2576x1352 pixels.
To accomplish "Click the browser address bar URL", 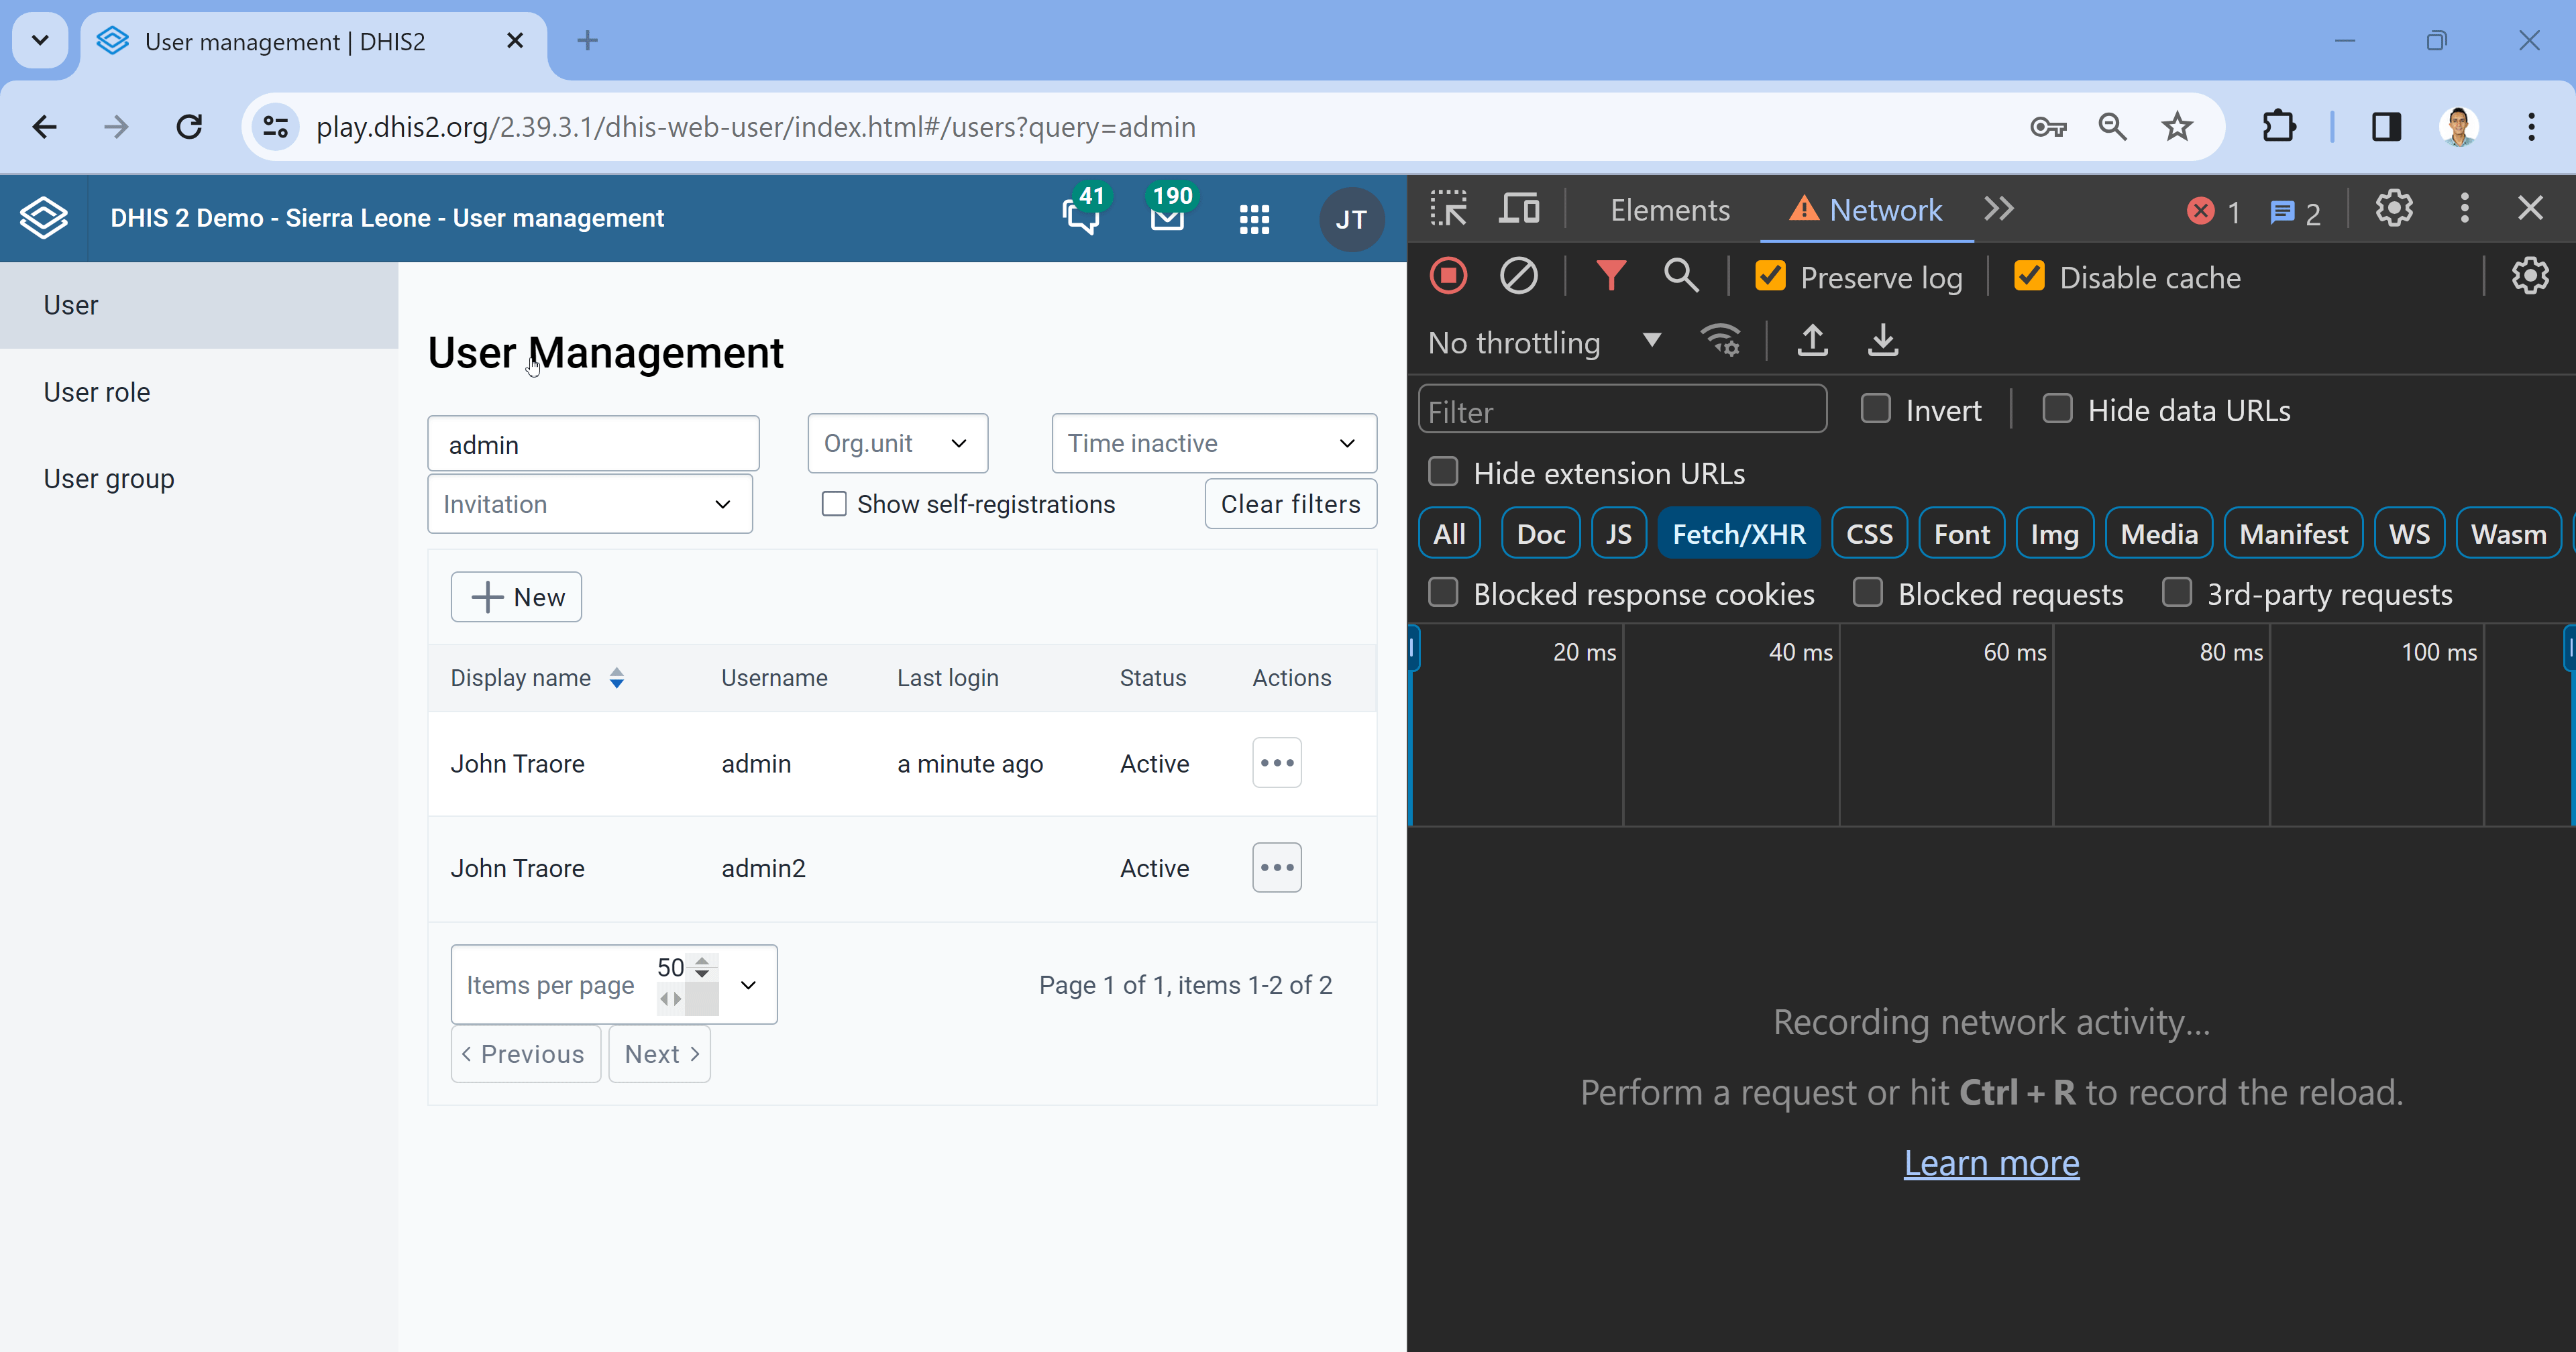I will point(756,127).
